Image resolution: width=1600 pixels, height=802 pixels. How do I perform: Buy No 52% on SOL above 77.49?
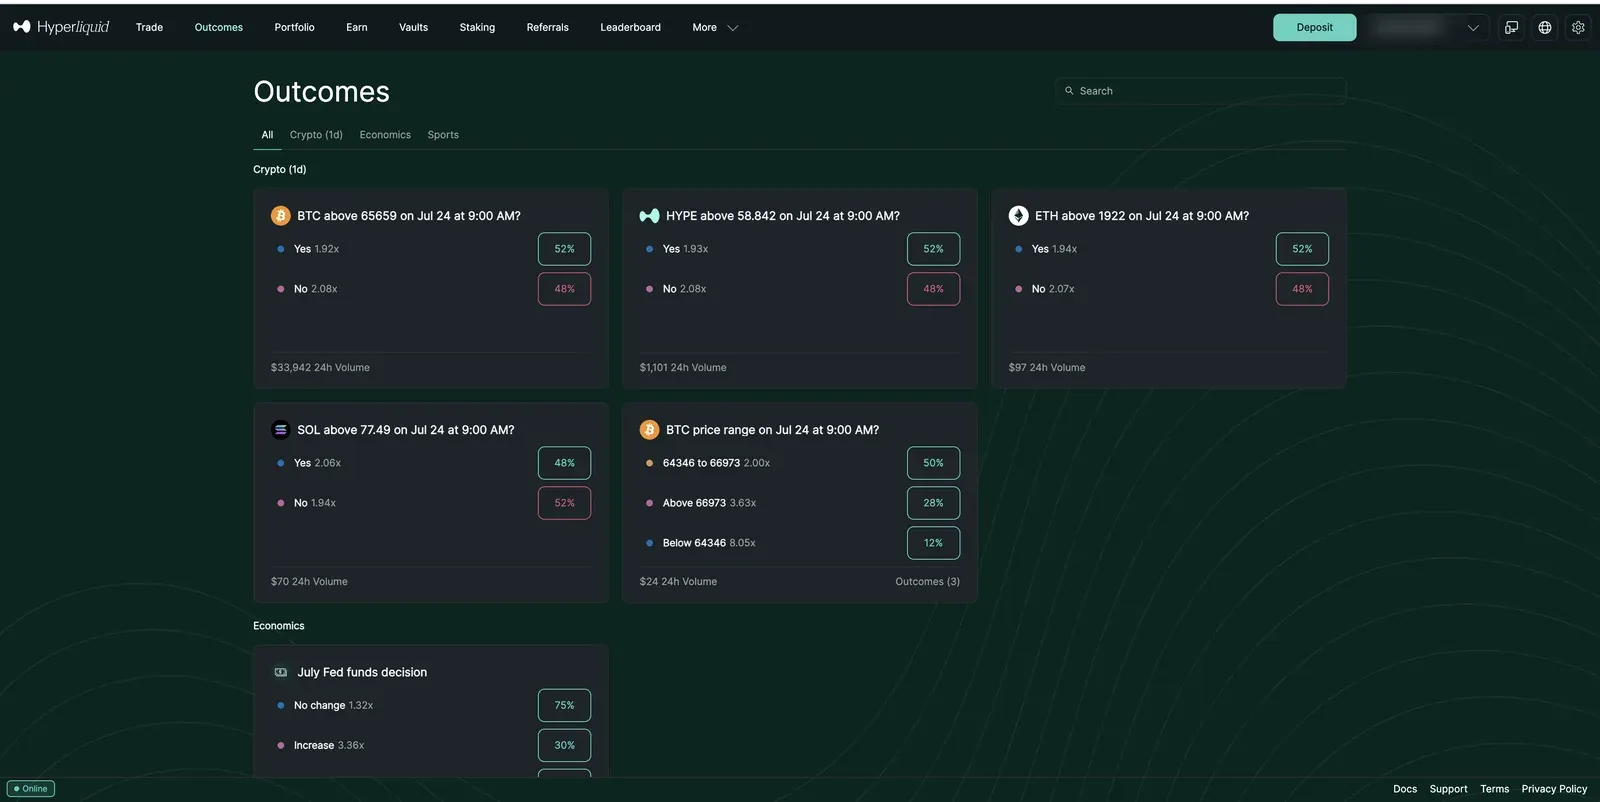click(564, 503)
